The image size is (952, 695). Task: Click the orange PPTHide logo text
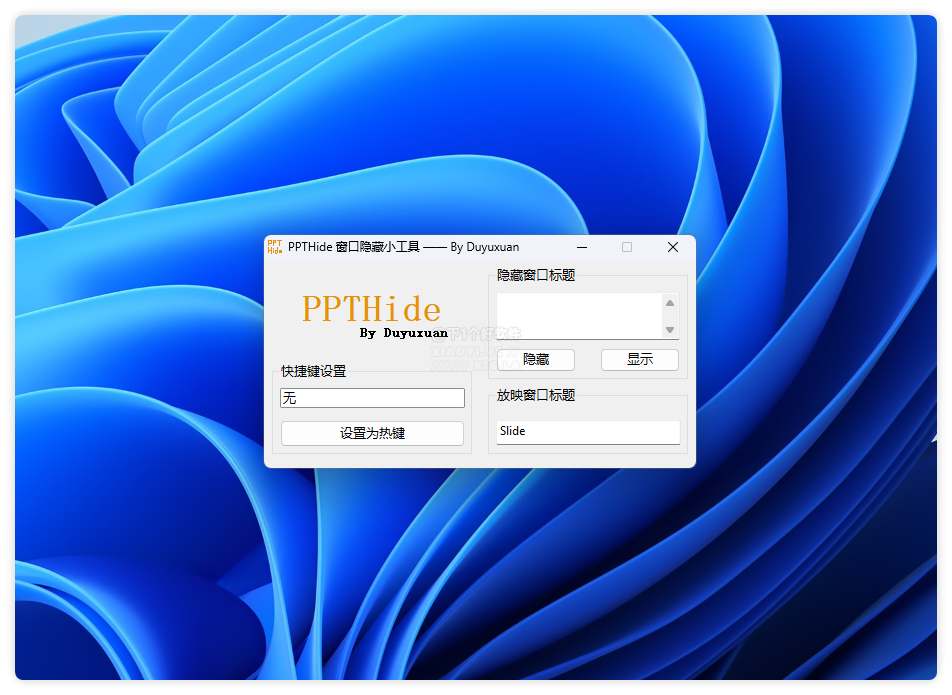point(372,309)
